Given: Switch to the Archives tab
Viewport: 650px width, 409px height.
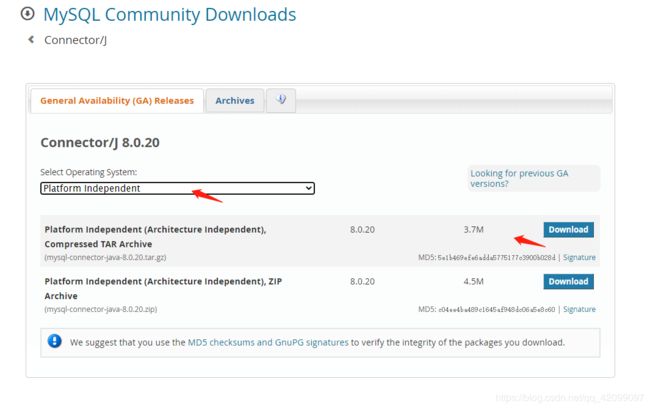Looking at the screenshot, I should 235,101.
